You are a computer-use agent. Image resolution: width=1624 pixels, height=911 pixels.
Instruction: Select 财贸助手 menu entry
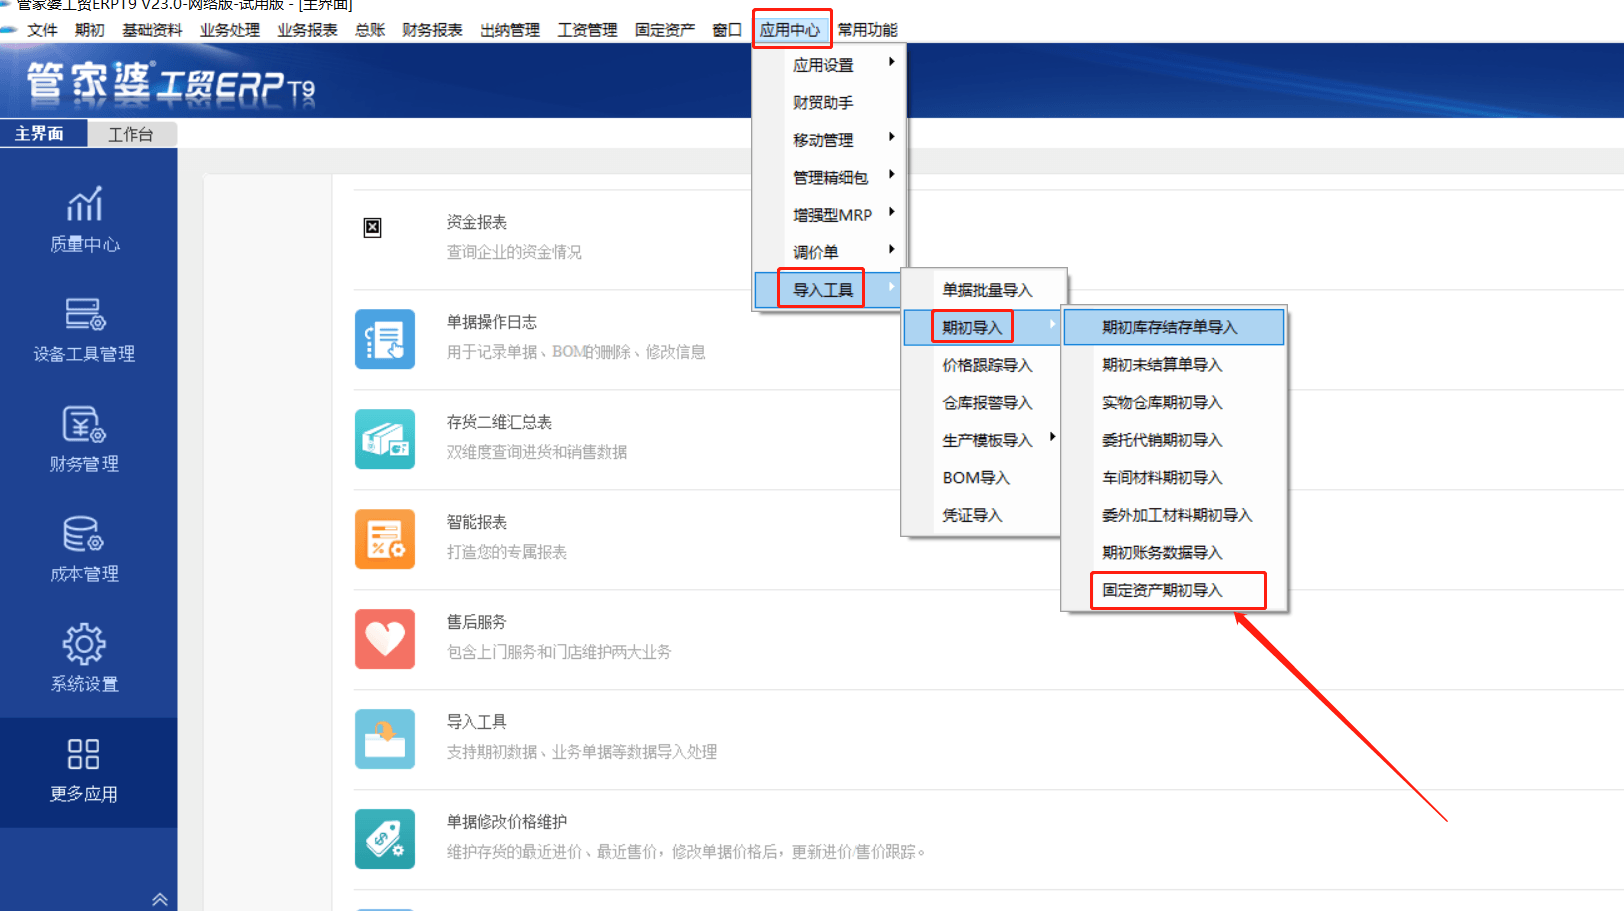[829, 102]
